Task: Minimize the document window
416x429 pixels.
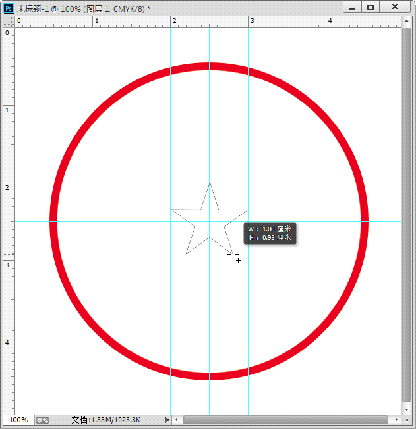Action: pyautogui.click(x=352, y=8)
